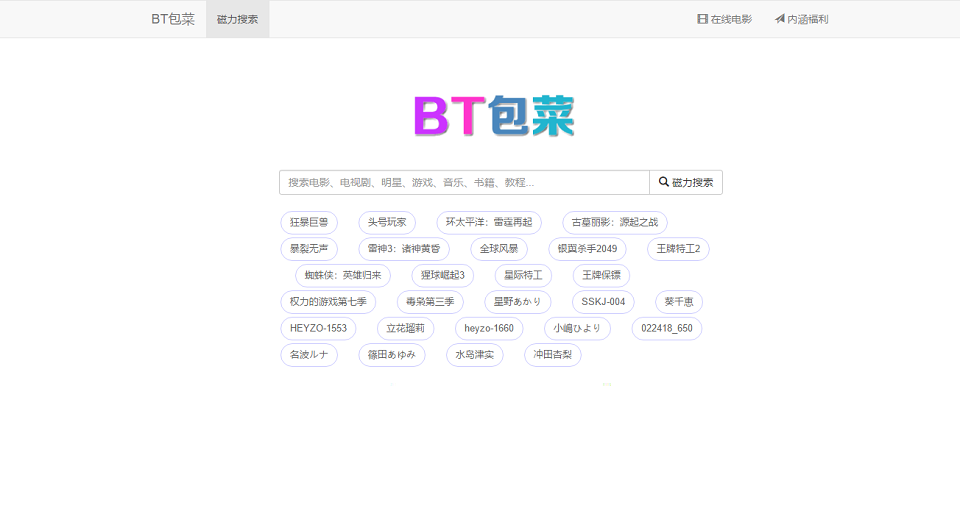Go to BT包菜 brand link in navbar

tap(173, 19)
